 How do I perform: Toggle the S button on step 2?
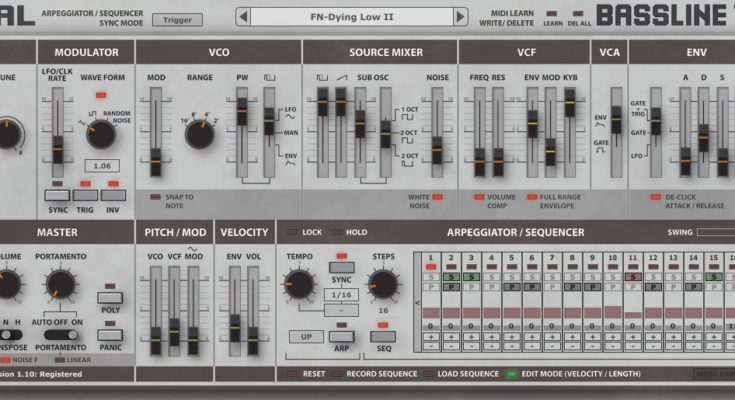tap(450, 276)
